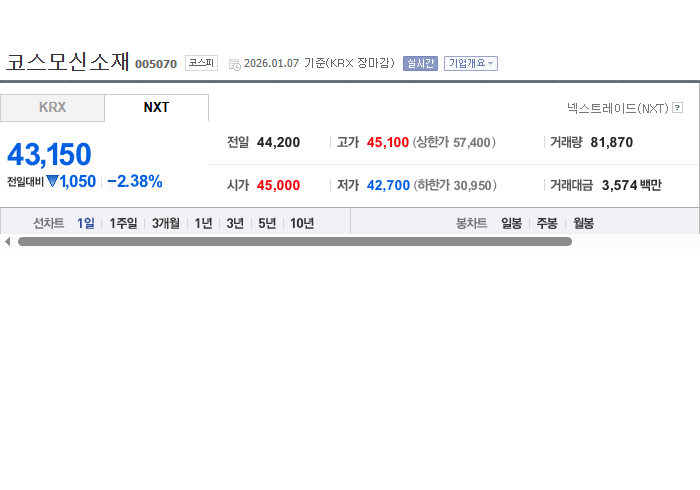Show the 주봉 candle chart
This screenshot has width=700, height=490.
pos(547,223)
